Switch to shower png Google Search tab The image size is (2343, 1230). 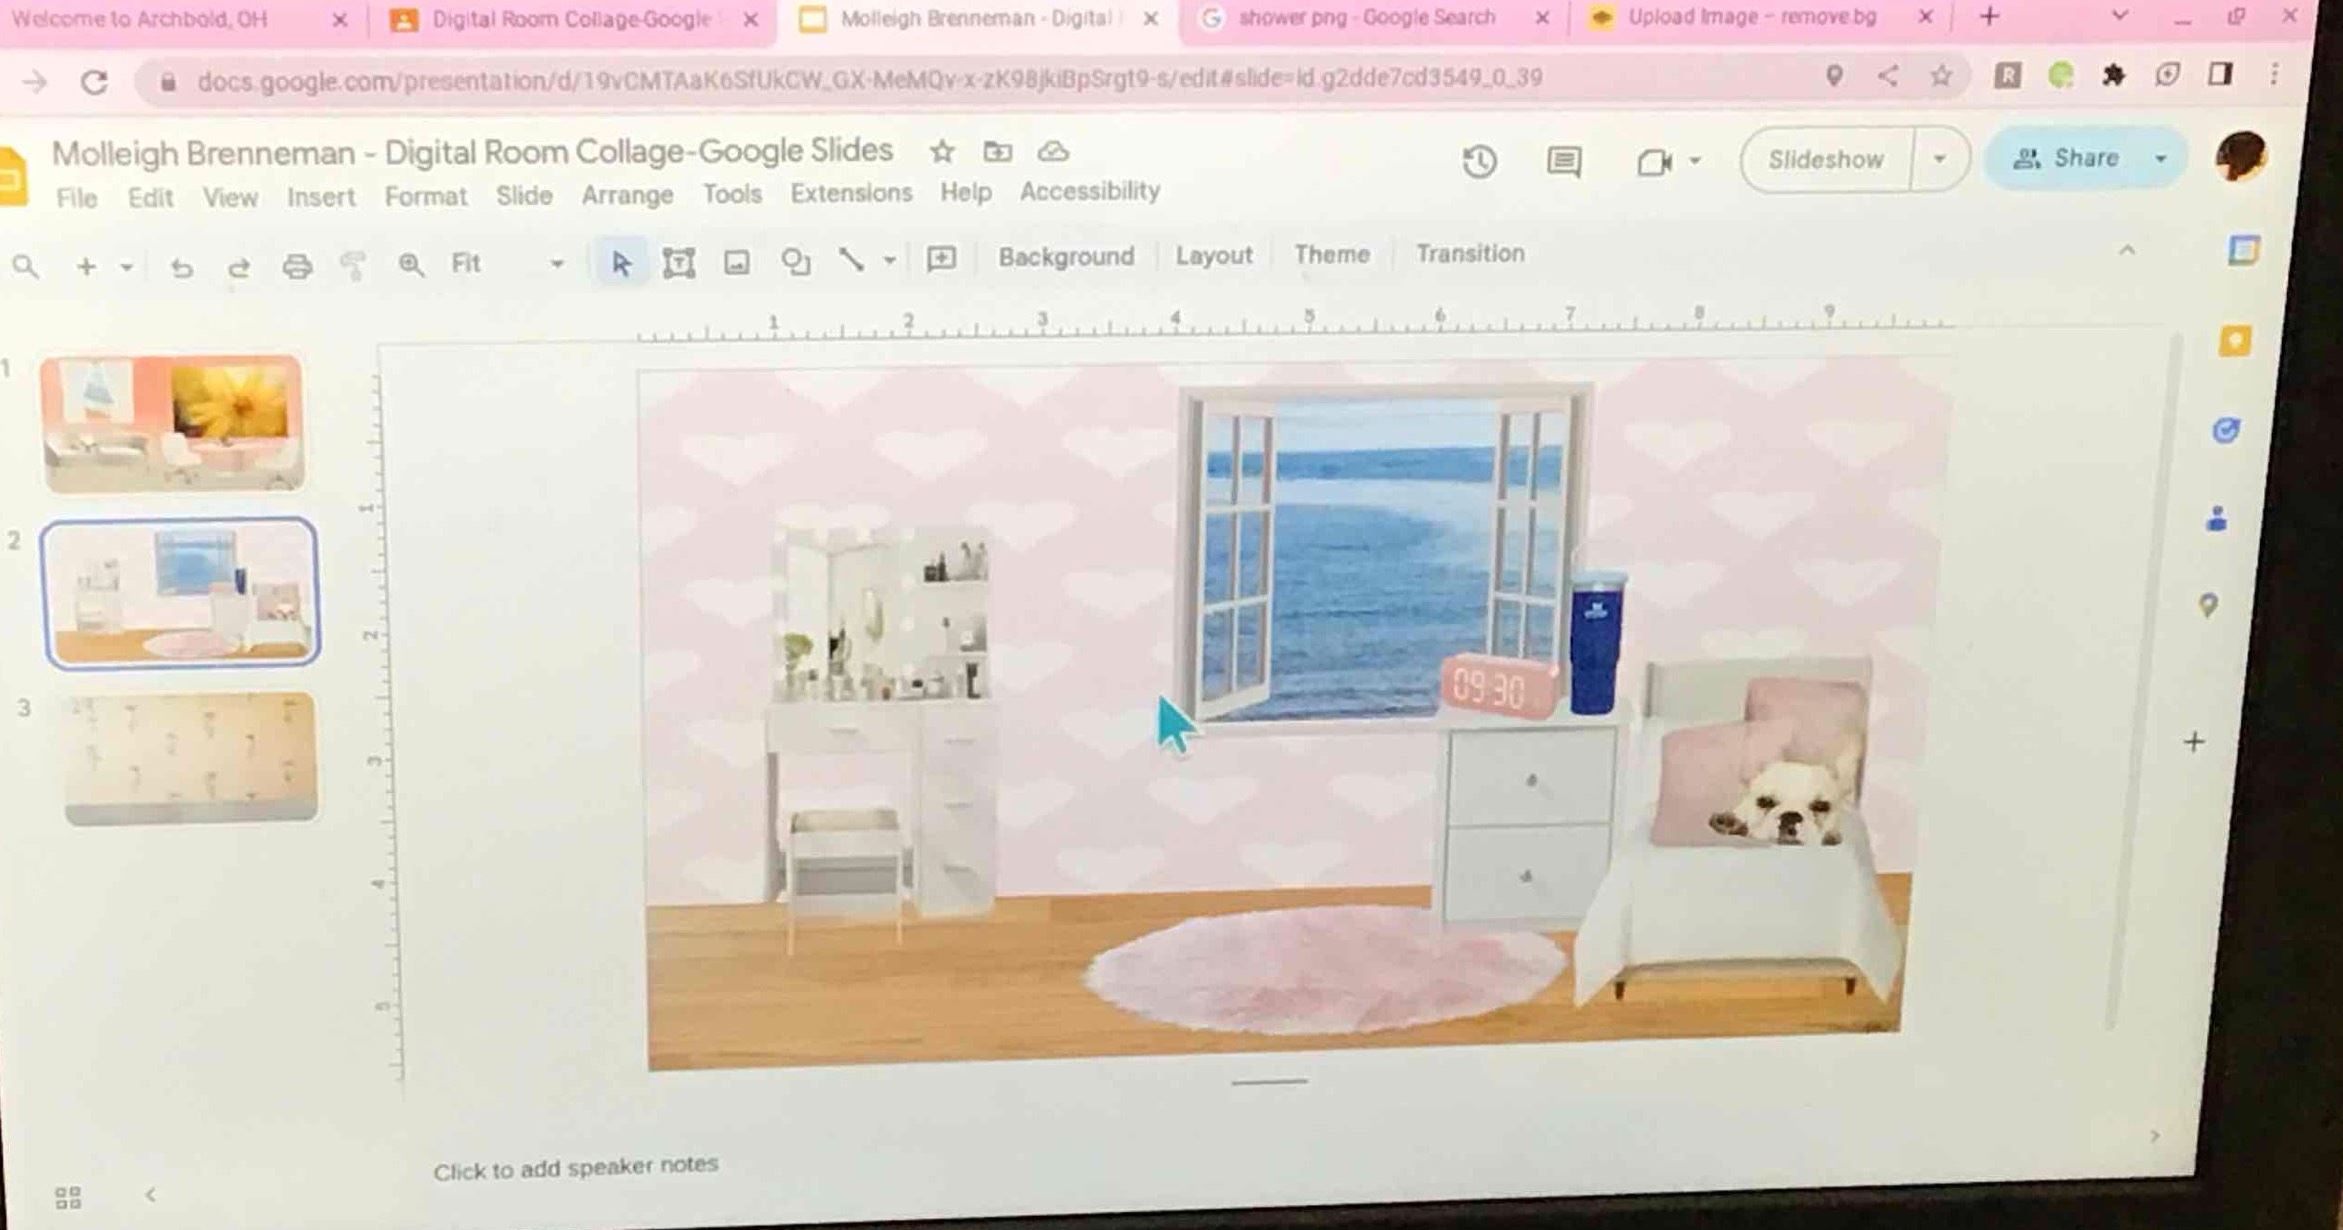click(1365, 18)
